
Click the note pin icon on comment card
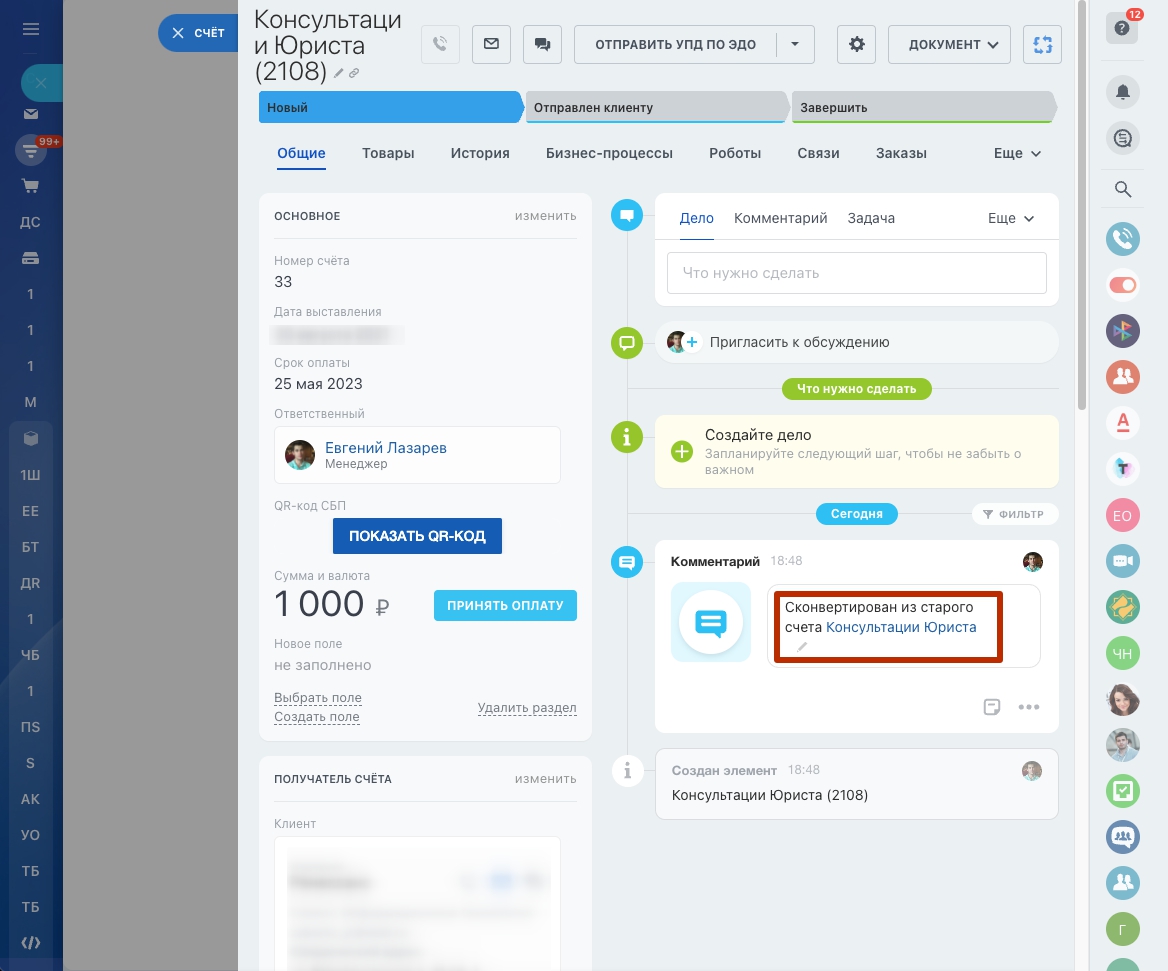(x=991, y=707)
